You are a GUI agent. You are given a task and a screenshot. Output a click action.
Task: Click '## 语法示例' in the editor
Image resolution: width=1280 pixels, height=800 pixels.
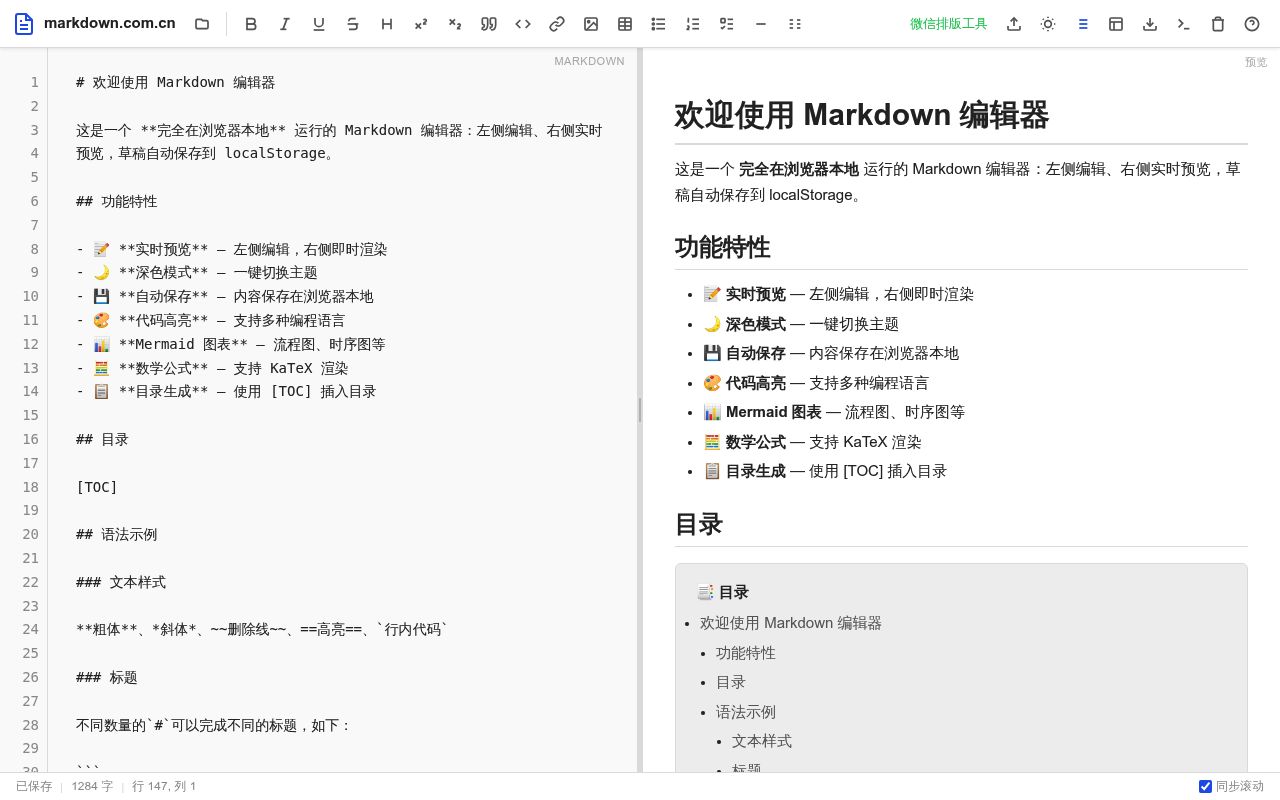click(x=117, y=534)
